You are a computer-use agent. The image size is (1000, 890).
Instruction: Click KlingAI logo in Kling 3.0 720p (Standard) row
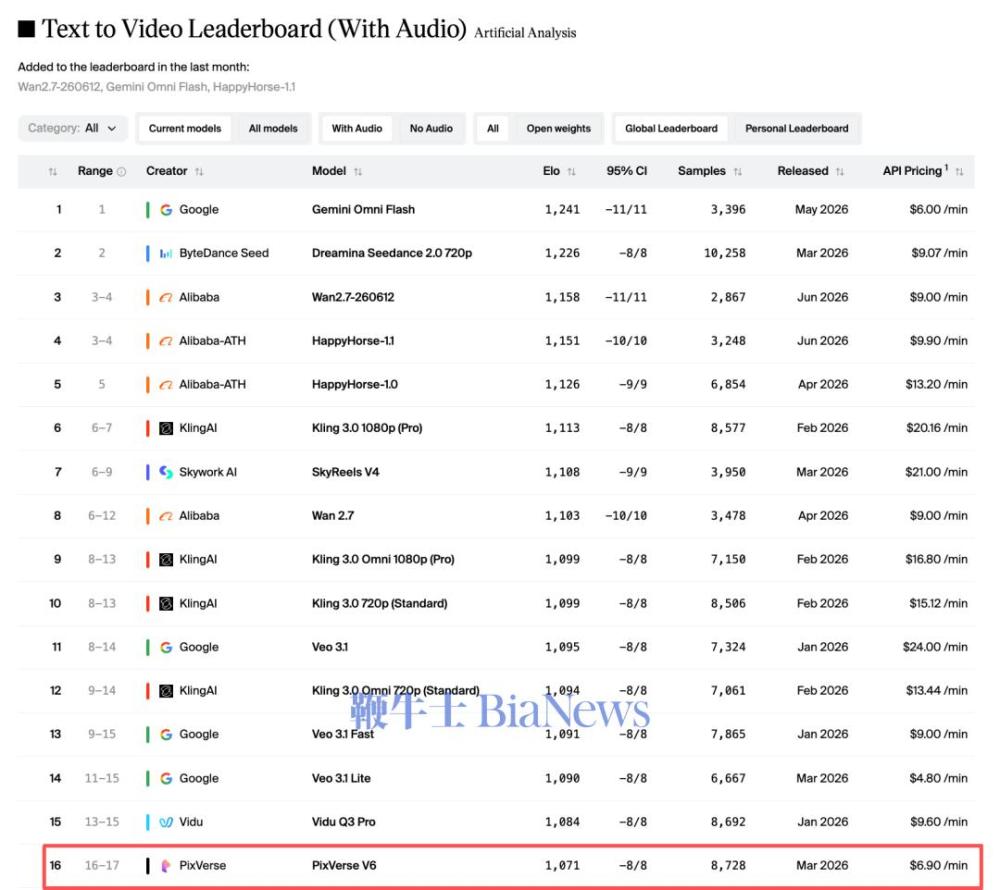click(166, 604)
